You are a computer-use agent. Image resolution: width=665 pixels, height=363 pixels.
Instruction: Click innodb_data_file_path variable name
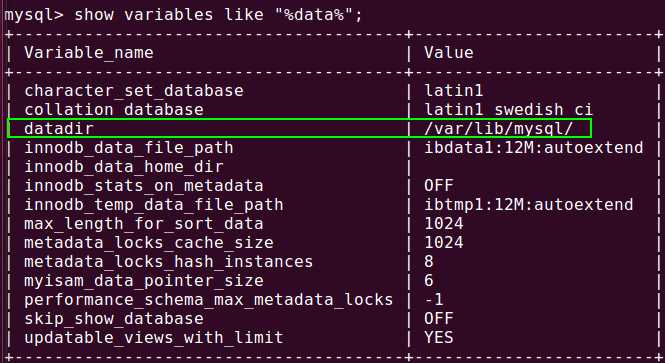click(x=129, y=148)
